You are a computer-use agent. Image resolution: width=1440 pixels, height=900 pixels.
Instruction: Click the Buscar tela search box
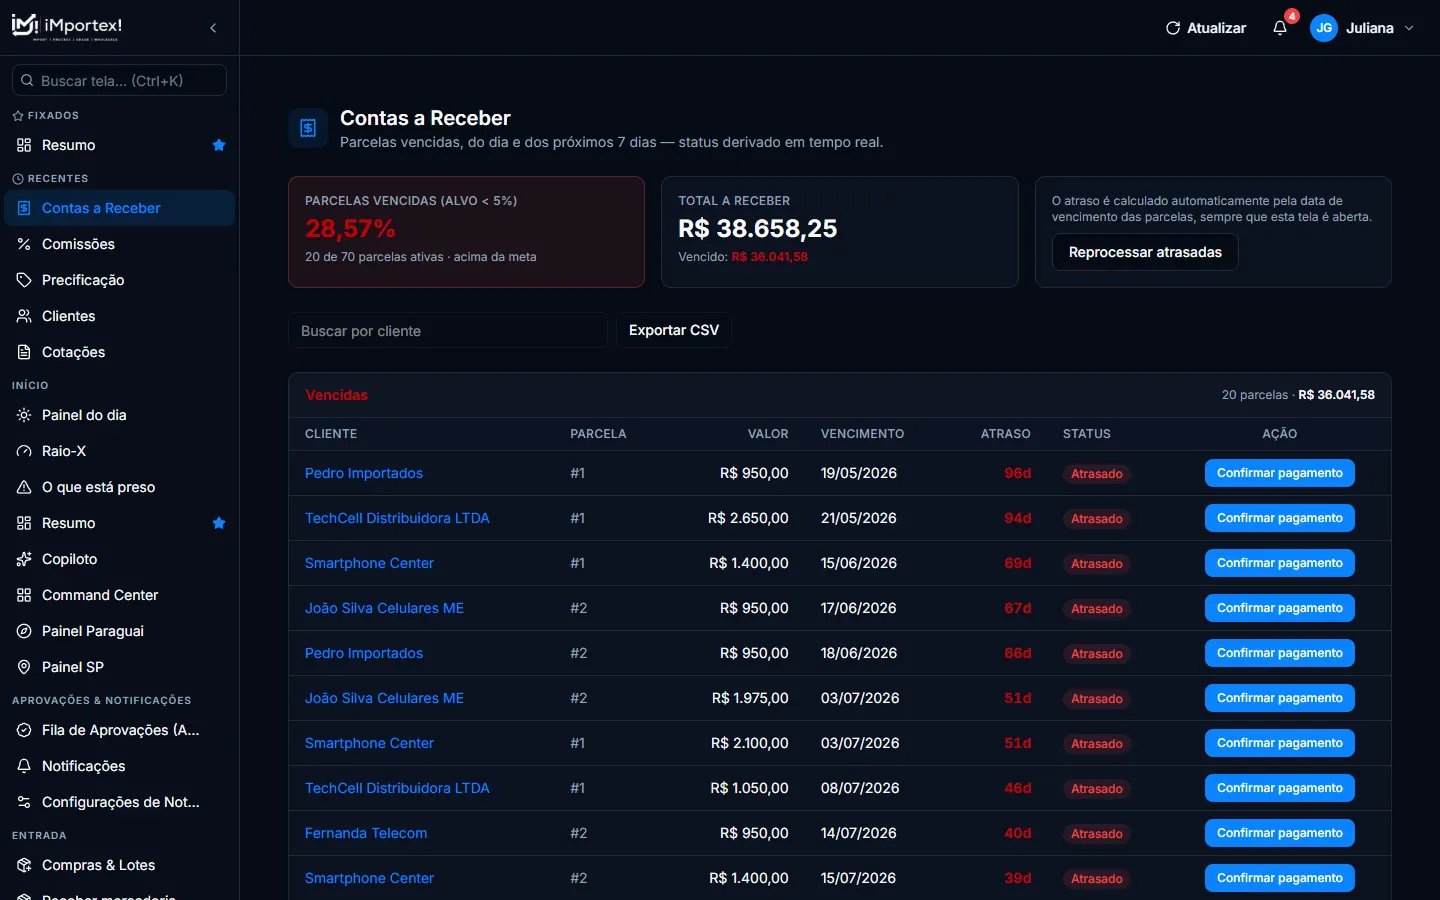click(x=120, y=80)
